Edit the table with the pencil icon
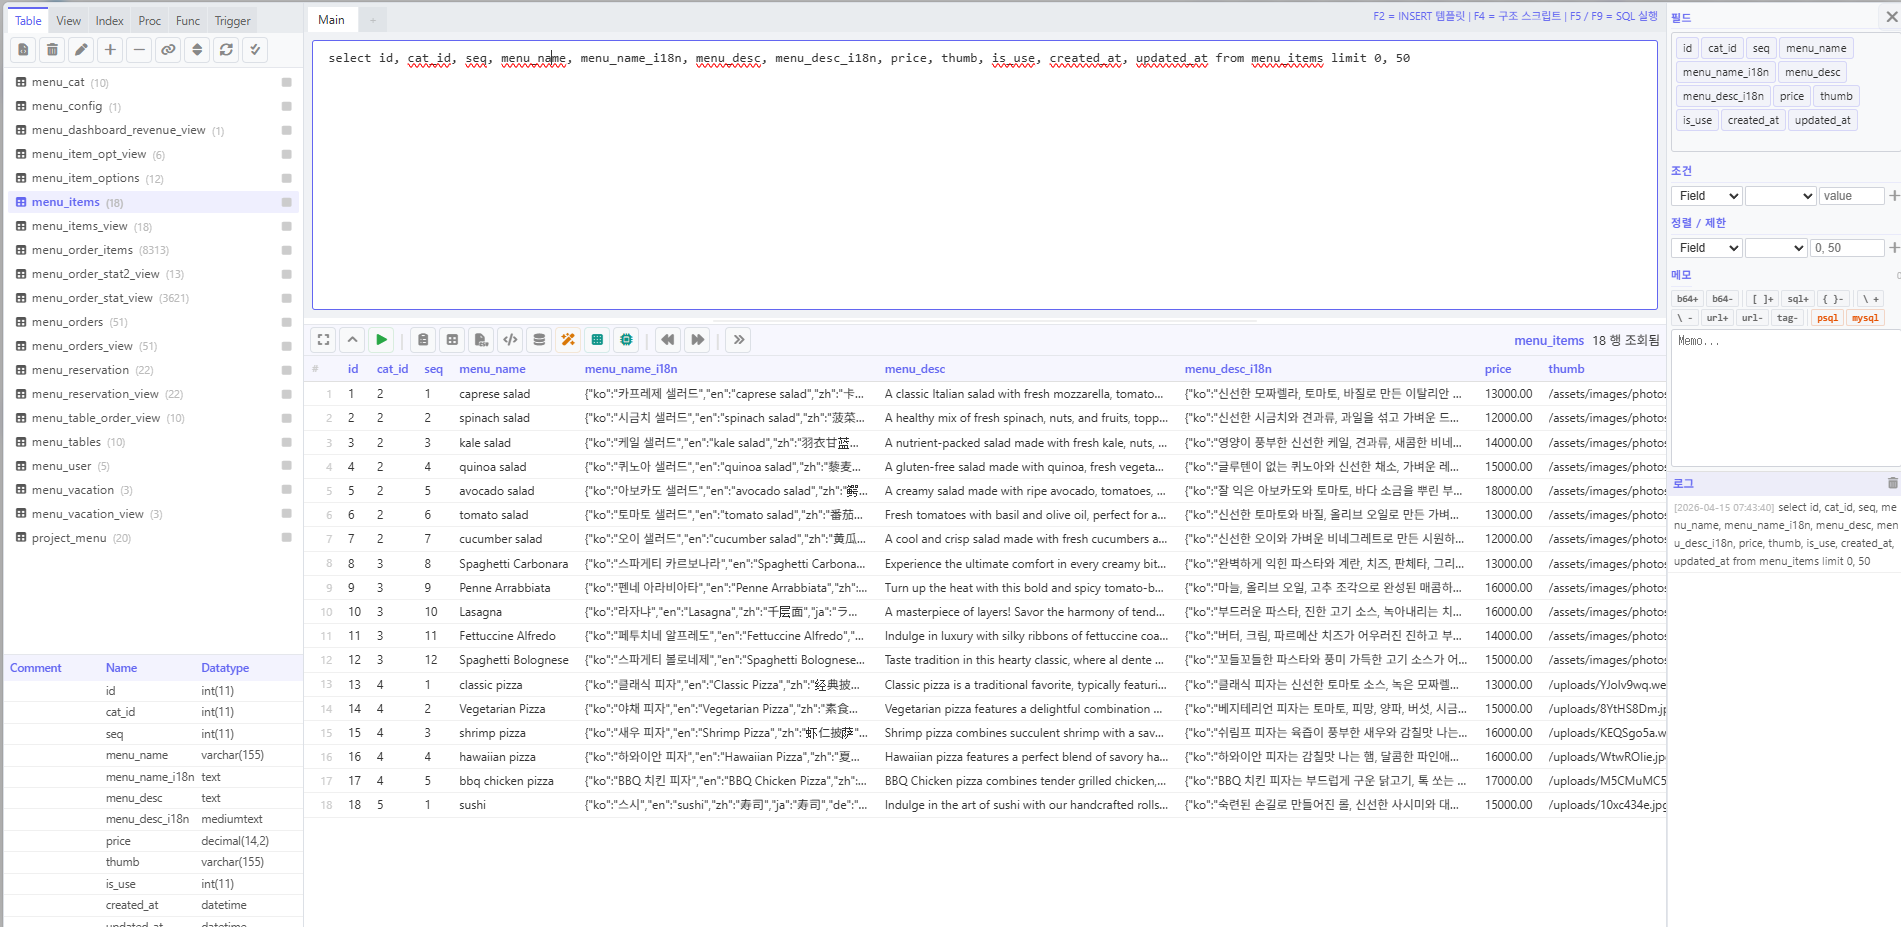 [81, 49]
